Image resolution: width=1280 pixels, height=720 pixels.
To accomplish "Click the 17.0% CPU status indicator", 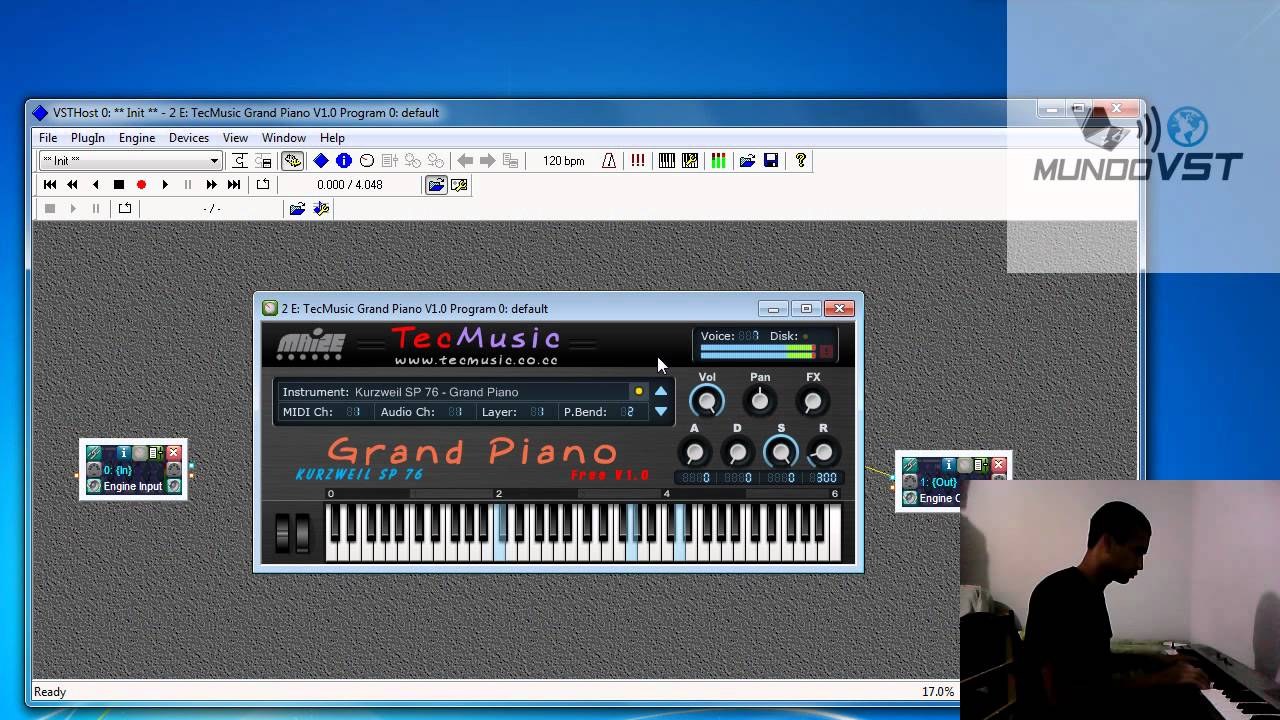I will (938, 692).
